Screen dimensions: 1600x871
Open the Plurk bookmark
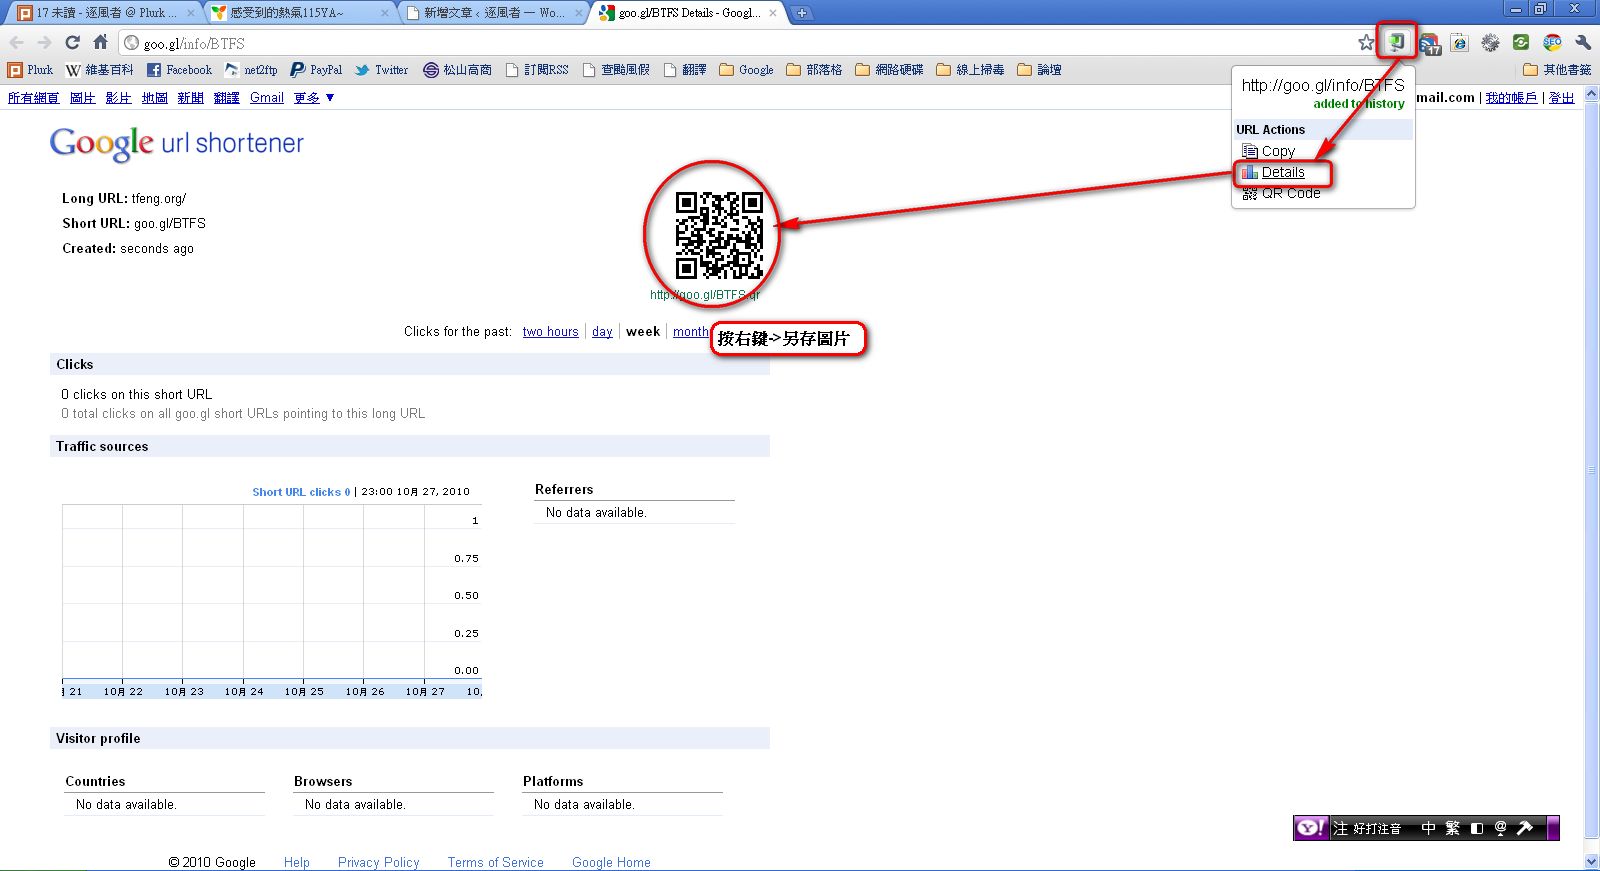click(30, 70)
